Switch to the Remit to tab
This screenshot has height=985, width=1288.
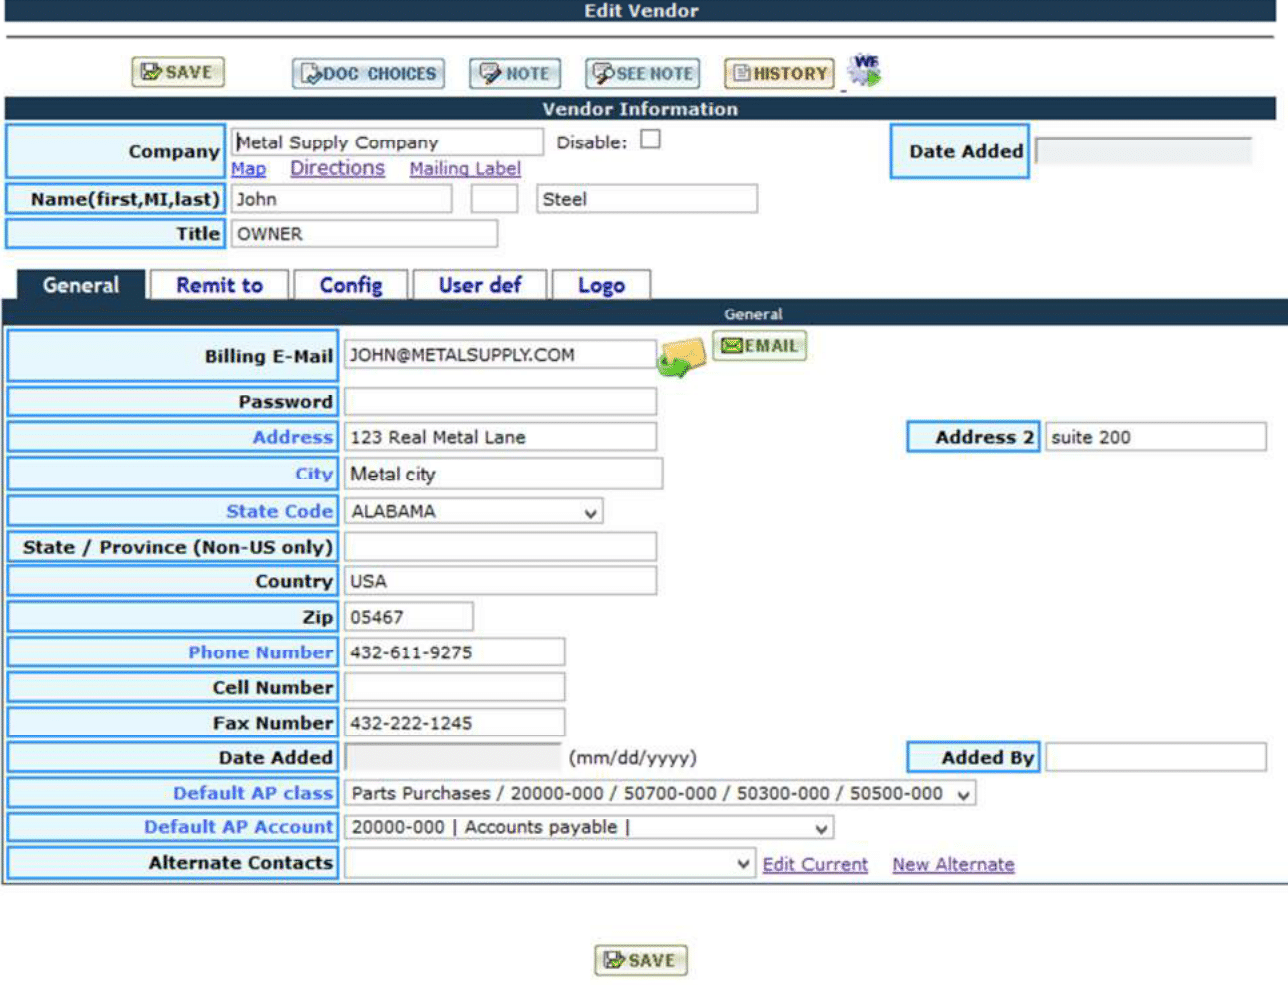[219, 286]
